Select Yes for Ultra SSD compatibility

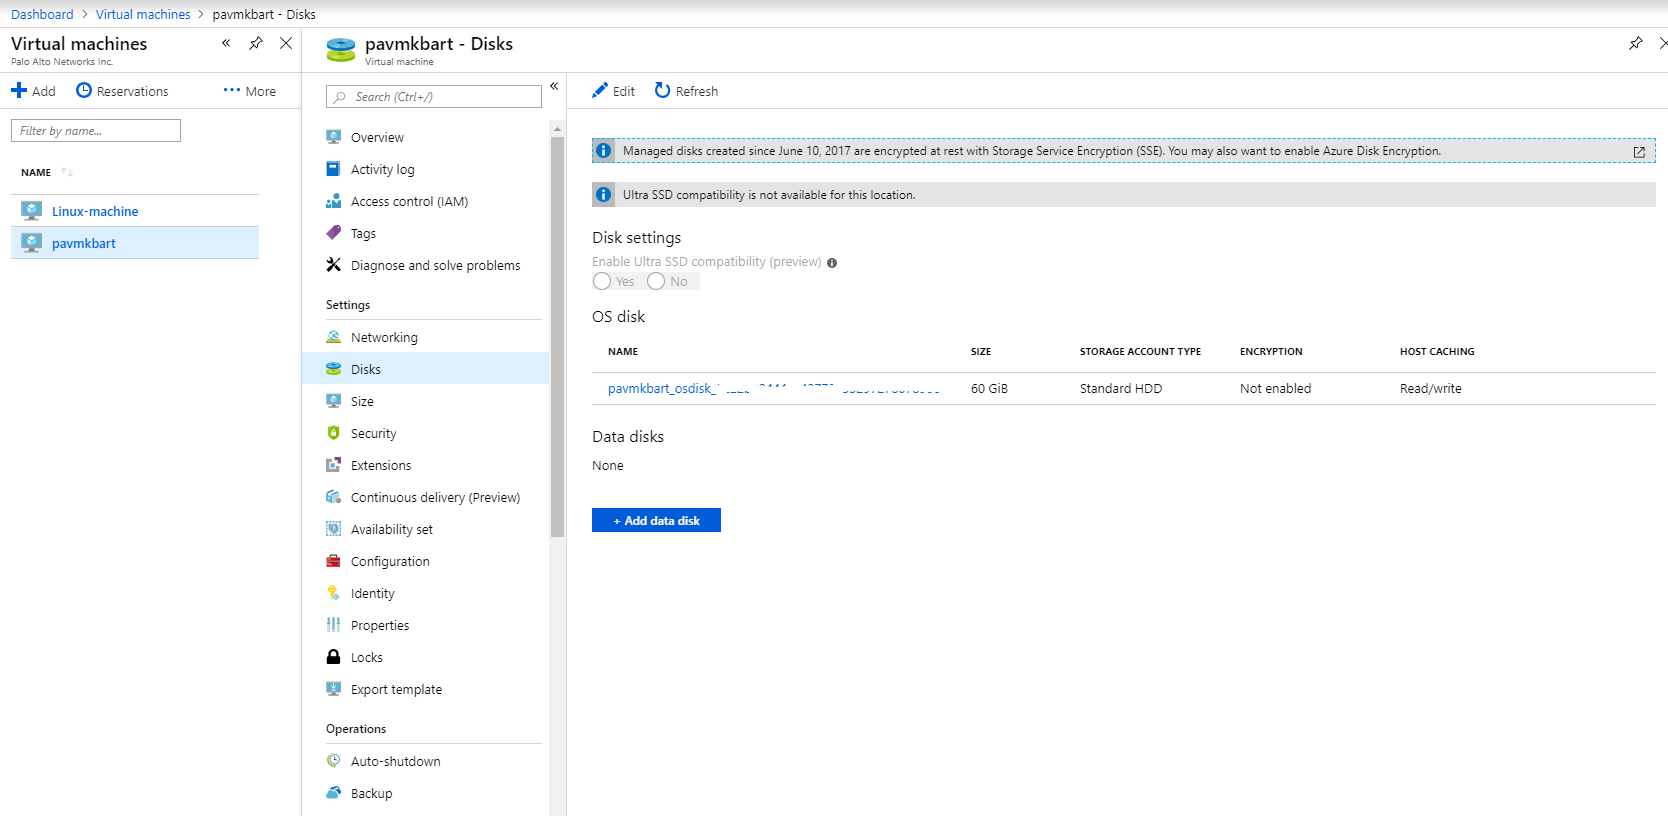(x=602, y=281)
